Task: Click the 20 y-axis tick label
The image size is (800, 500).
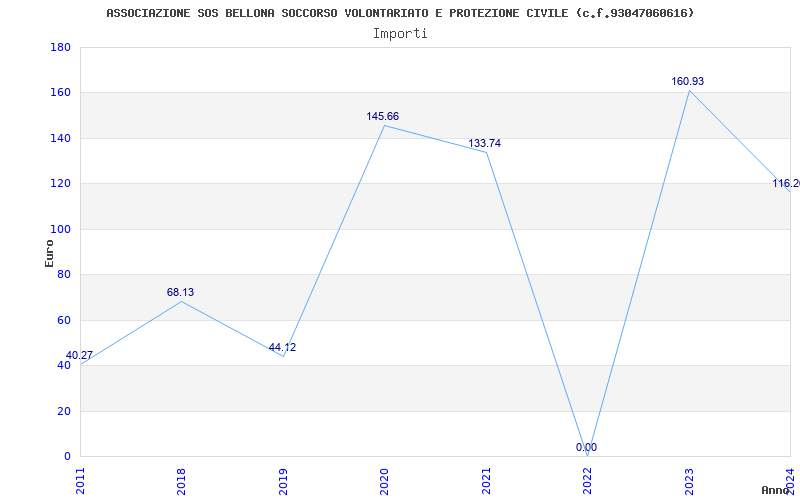Action: (64, 411)
